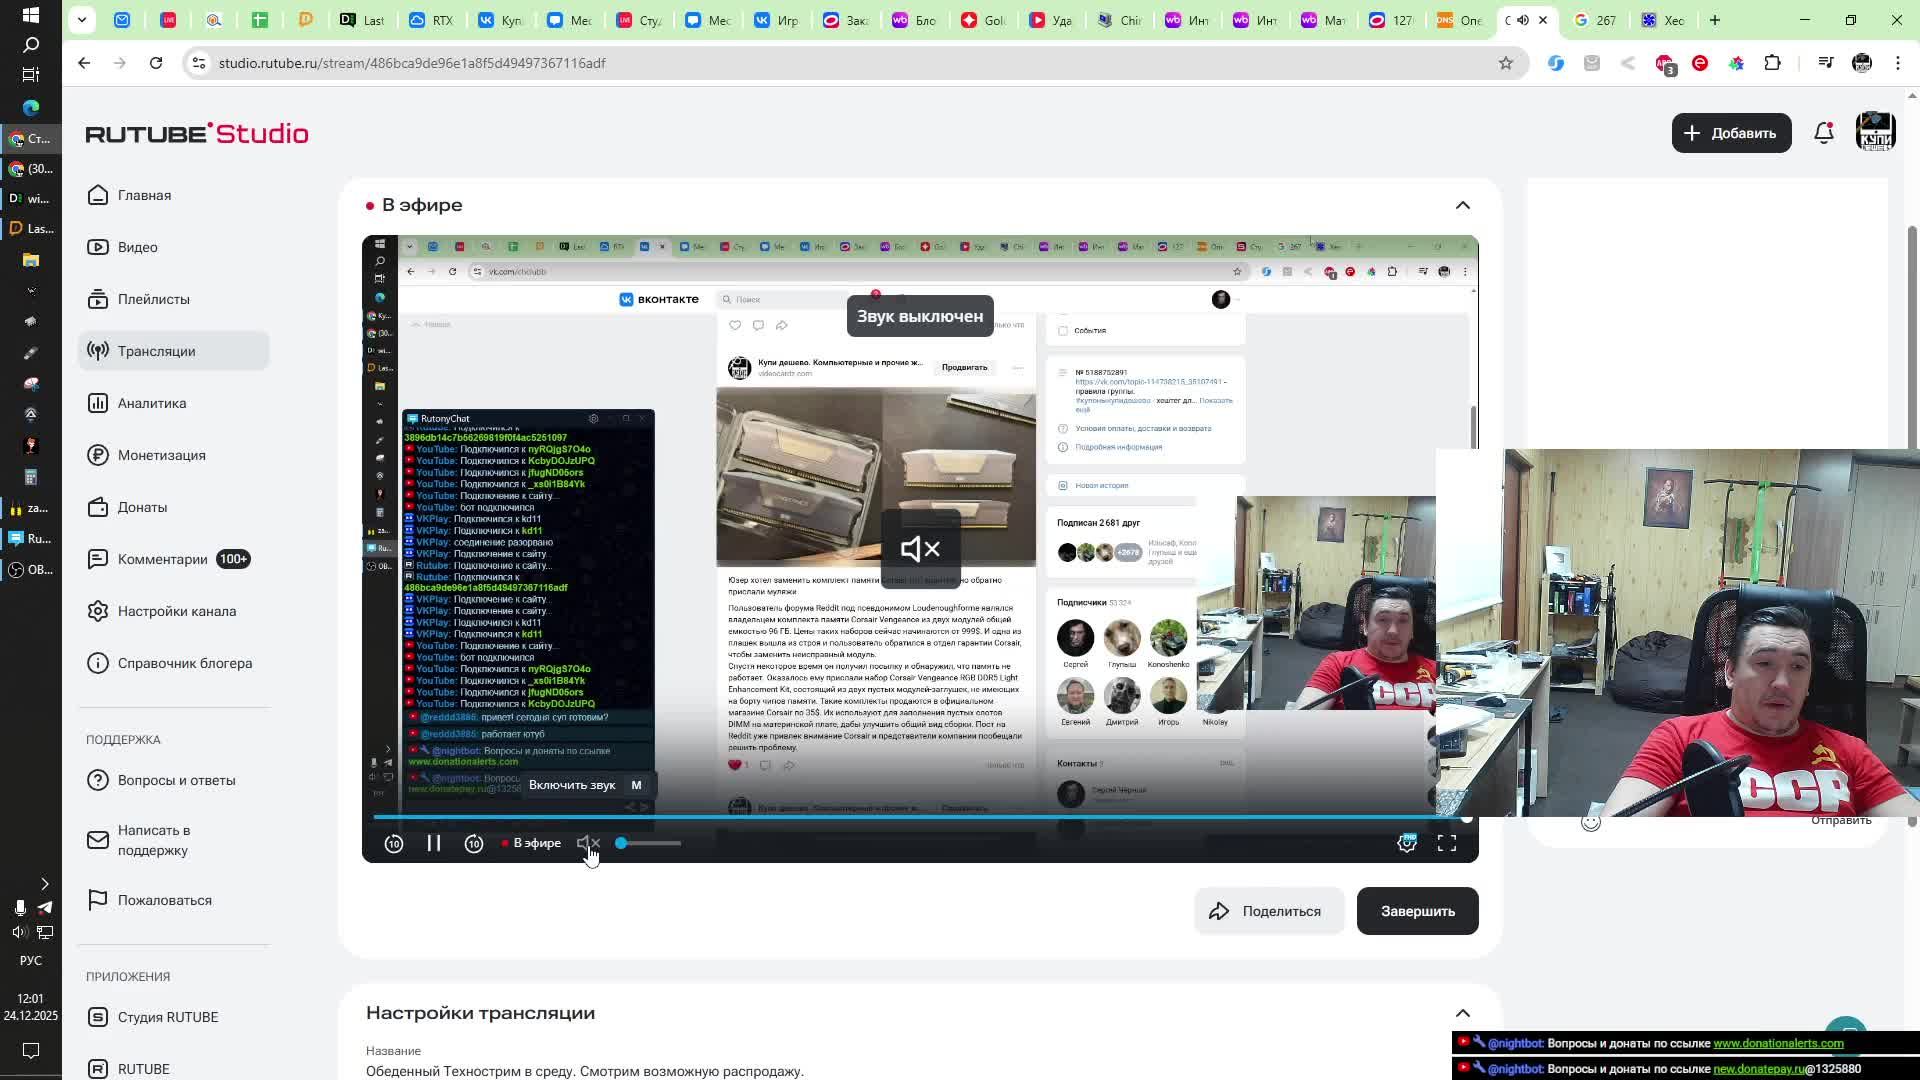Enter fullscreen mode in player
Viewport: 1920px width, 1080px height.
point(1447,844)
